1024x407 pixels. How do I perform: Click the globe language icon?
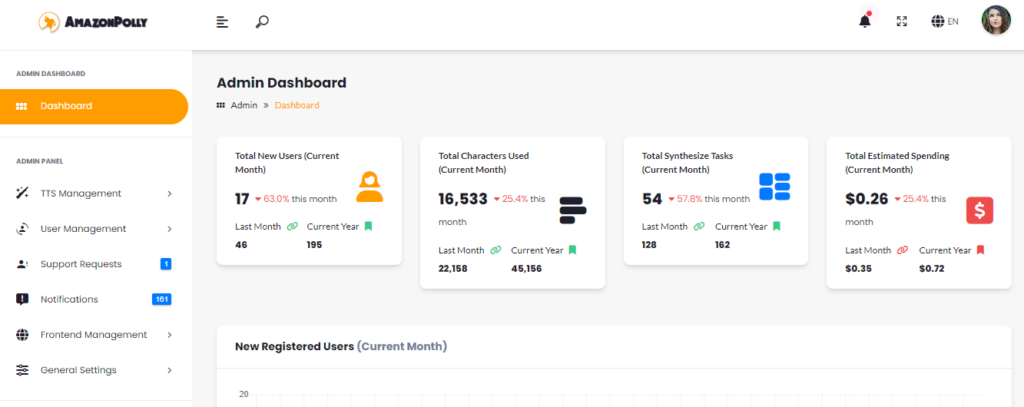pyautogui.click(x=937, y=21)
